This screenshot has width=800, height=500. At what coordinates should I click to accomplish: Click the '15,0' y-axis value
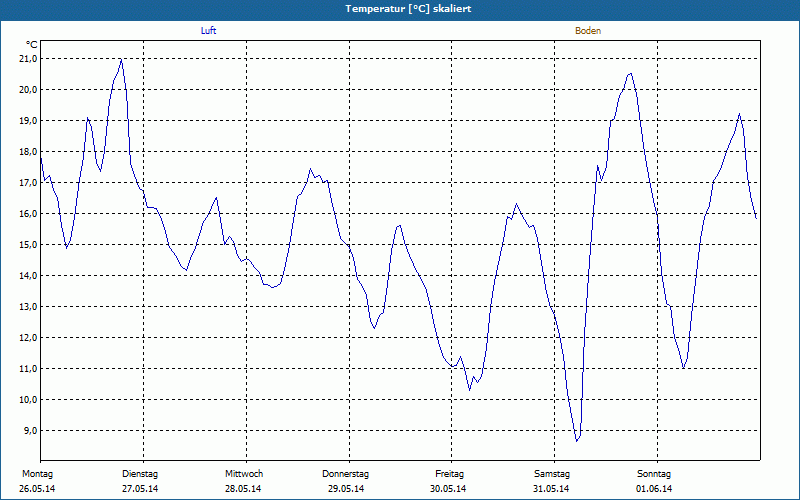point(29,245)
